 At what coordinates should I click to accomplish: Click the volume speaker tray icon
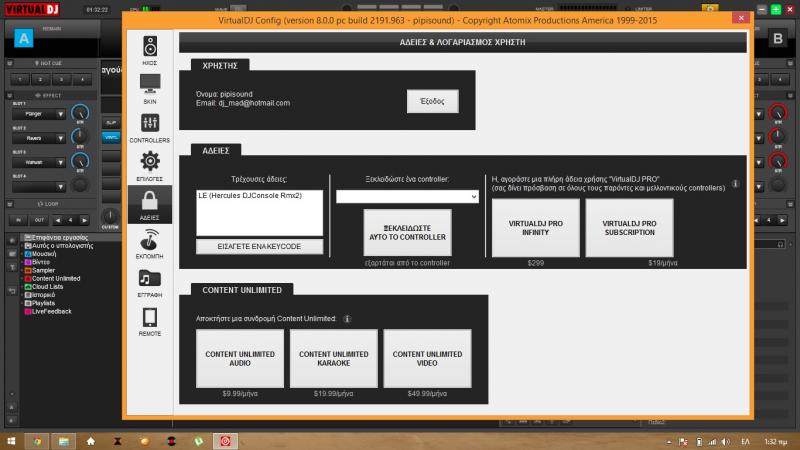(x=726, y=442)
